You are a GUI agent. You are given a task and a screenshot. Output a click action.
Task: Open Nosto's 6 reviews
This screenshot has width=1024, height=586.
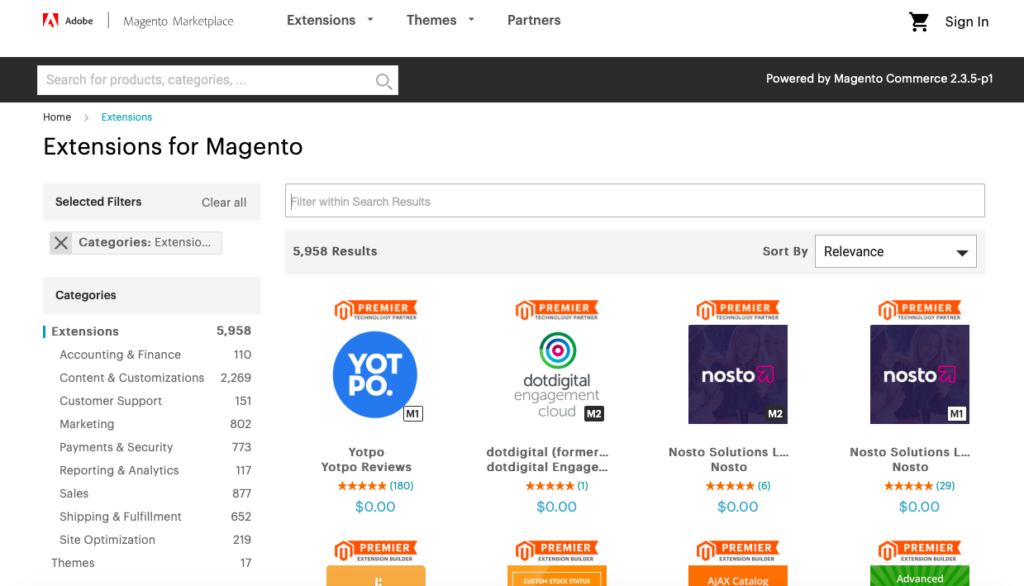[764, 486]
